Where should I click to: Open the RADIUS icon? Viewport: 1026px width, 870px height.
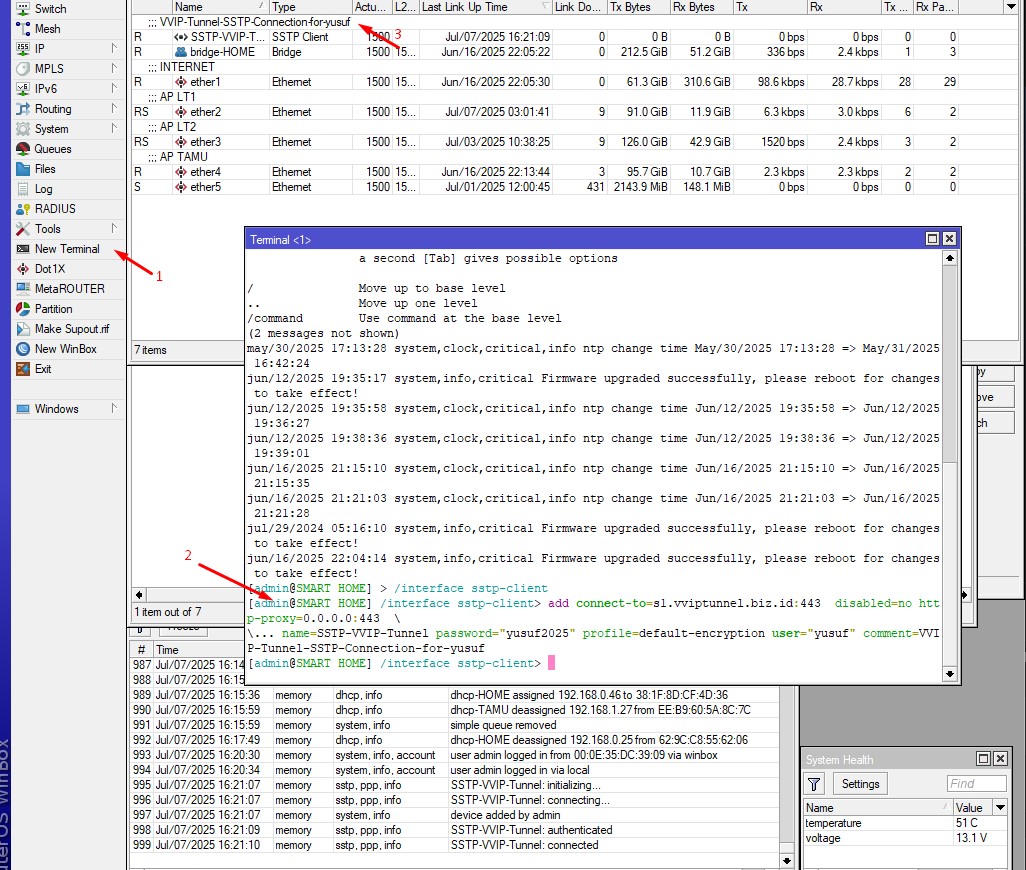click(23, 209)
